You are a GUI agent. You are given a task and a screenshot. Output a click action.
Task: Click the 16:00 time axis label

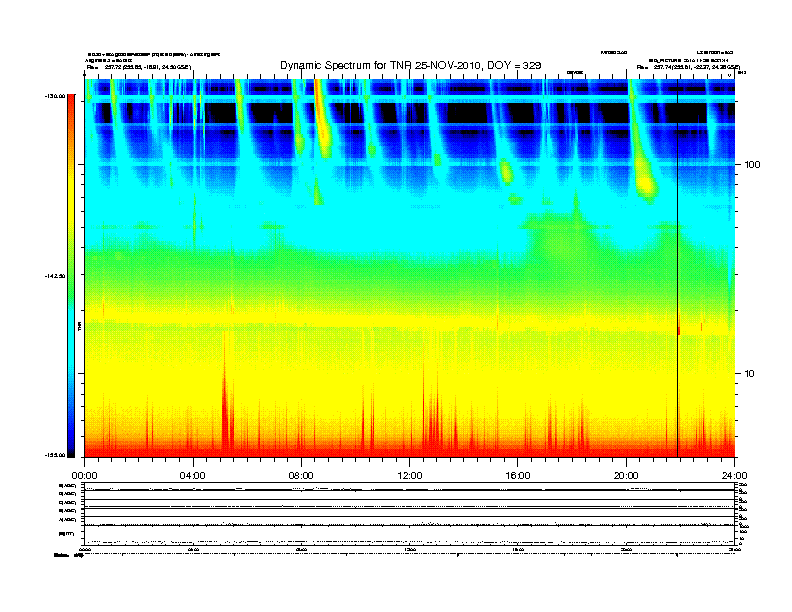coord(518,476)
